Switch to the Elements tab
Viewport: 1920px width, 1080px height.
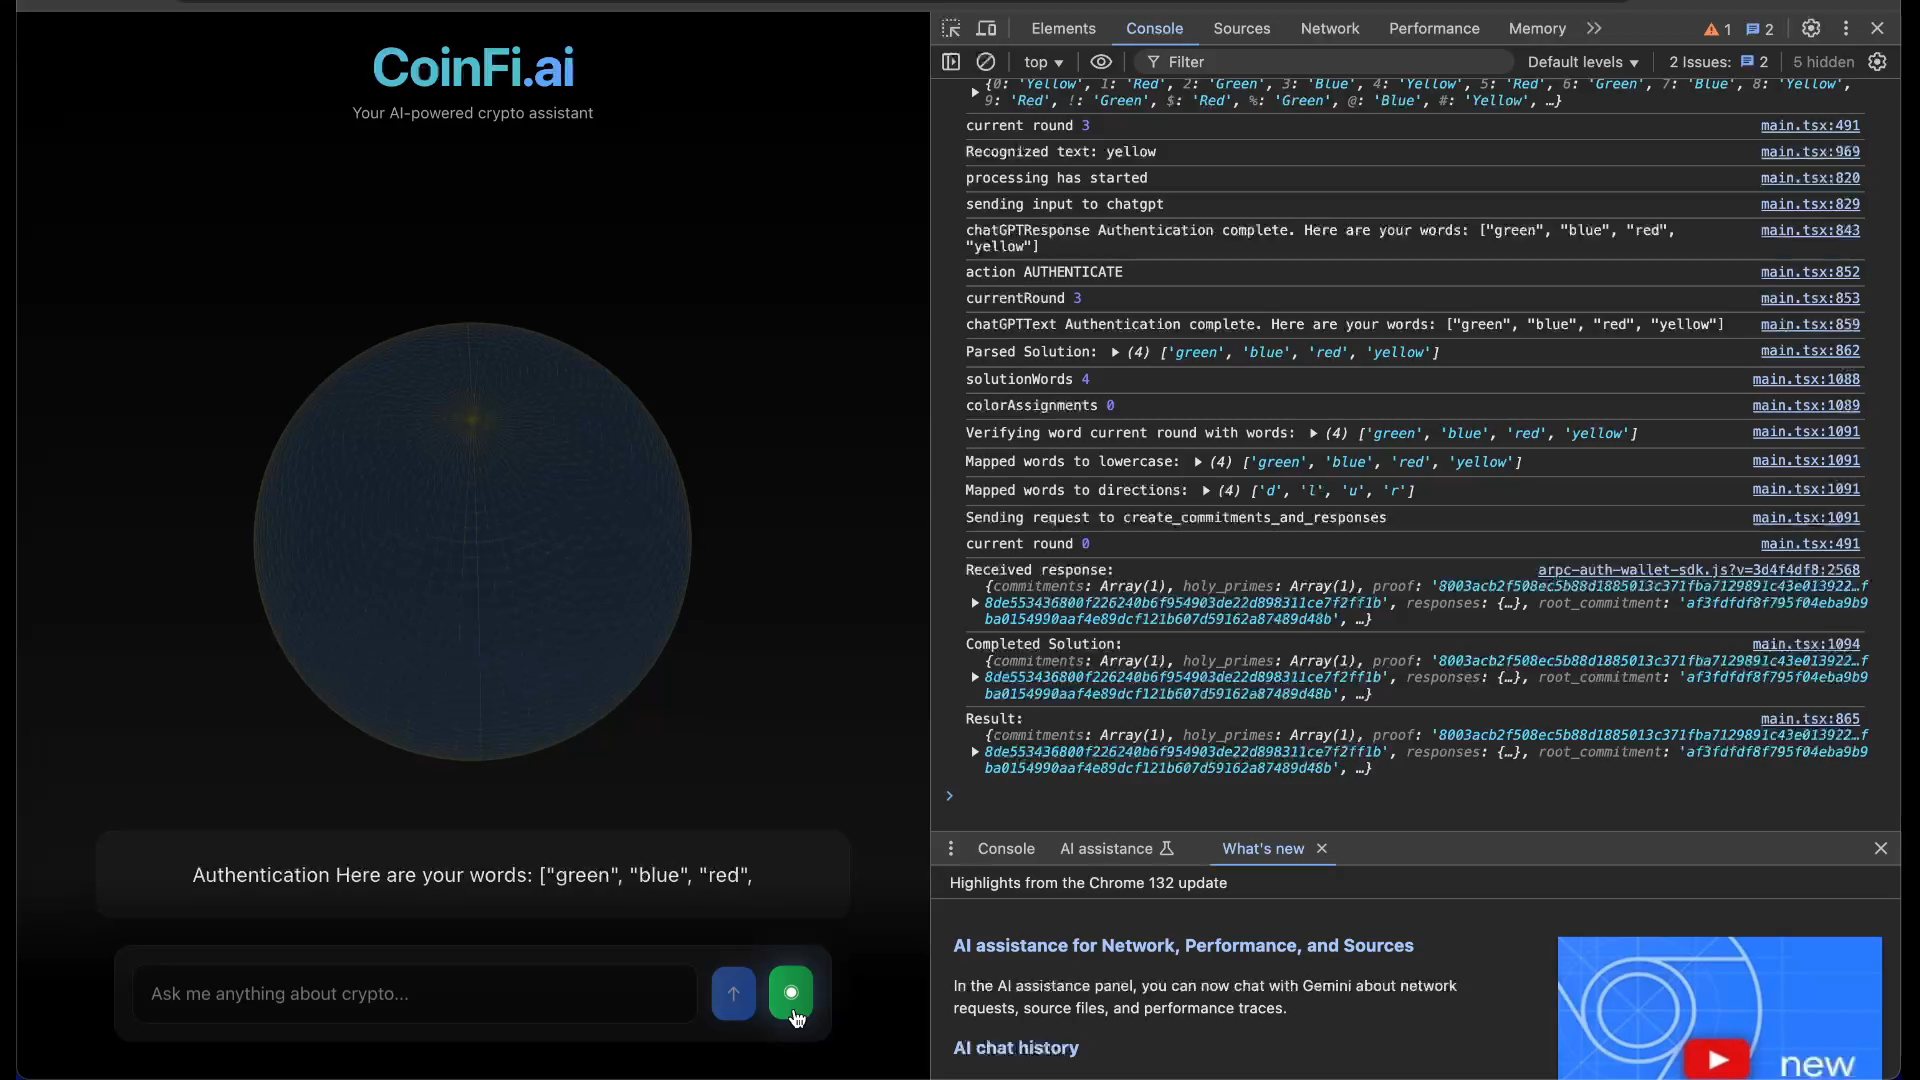[1063, 28]
